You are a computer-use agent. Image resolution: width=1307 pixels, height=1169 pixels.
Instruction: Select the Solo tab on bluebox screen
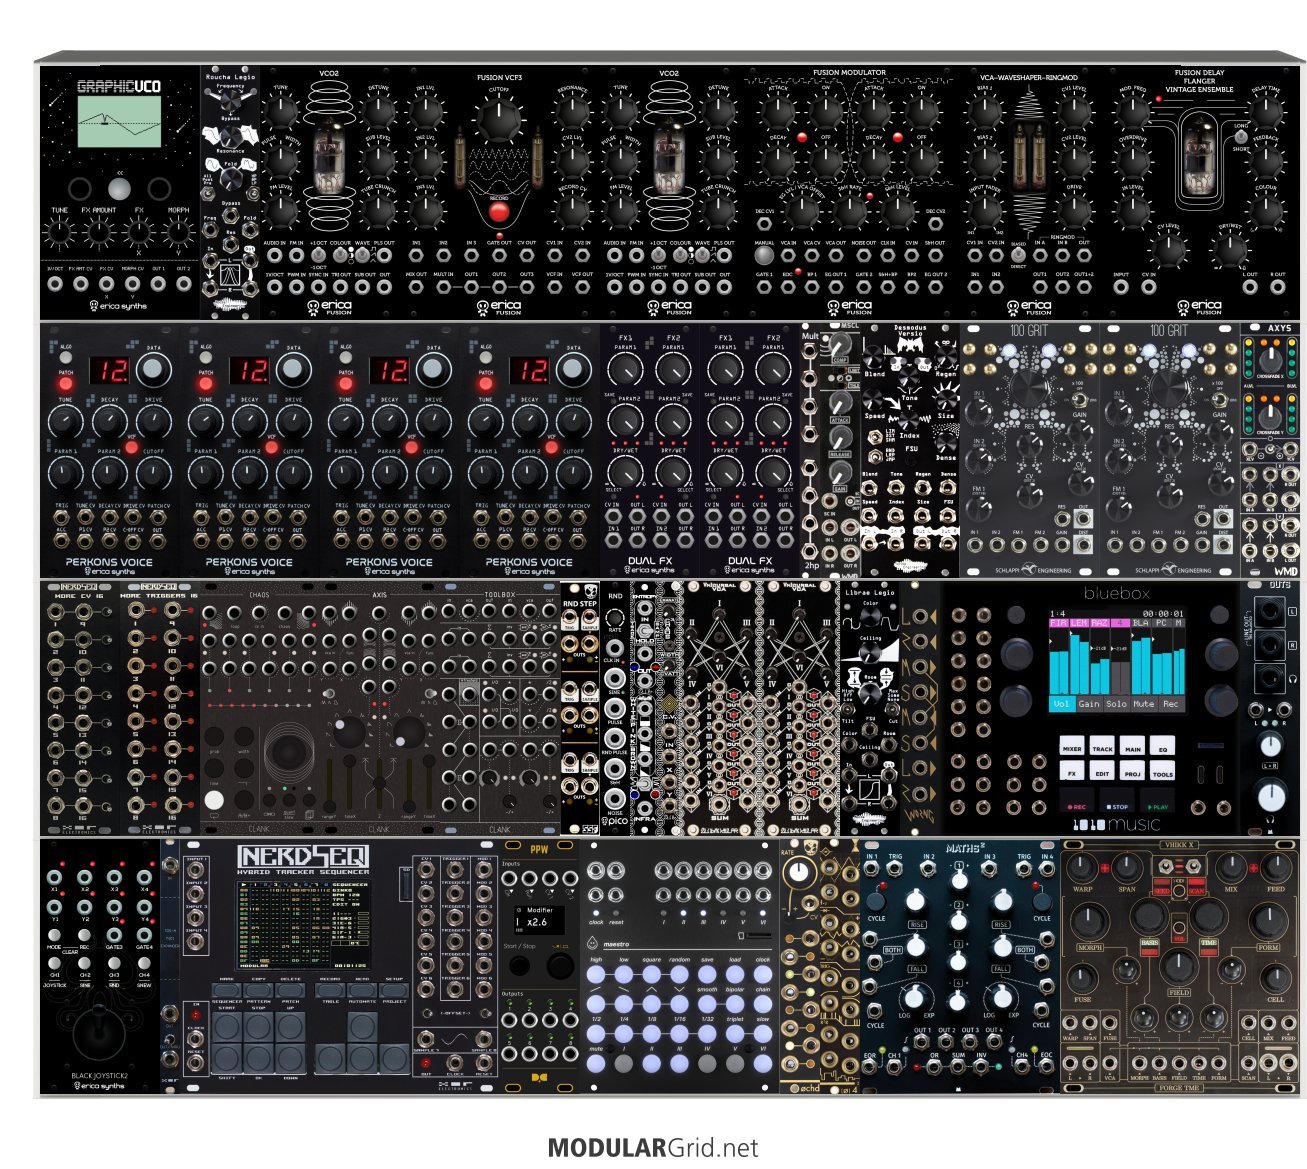click(x=1116, y=704)
